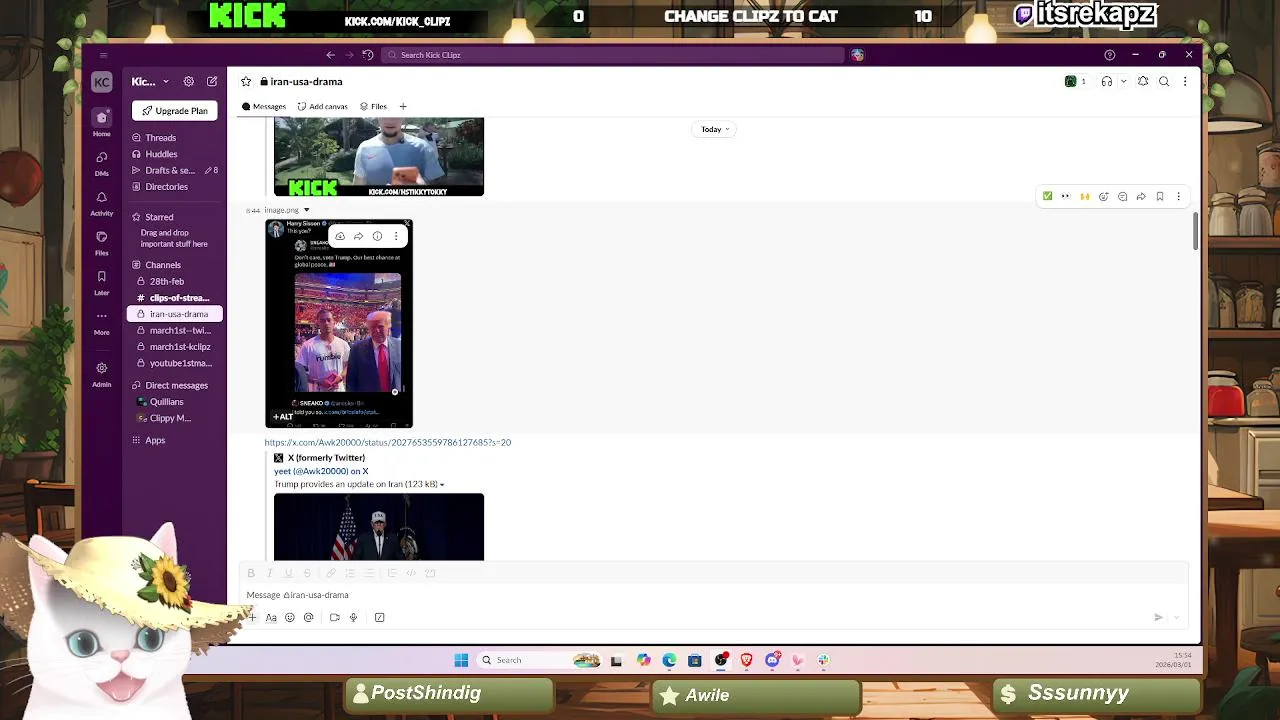Toggle bold formatting in composer
This screenshot has height=720, width=1280.
[x=251, y=573]
